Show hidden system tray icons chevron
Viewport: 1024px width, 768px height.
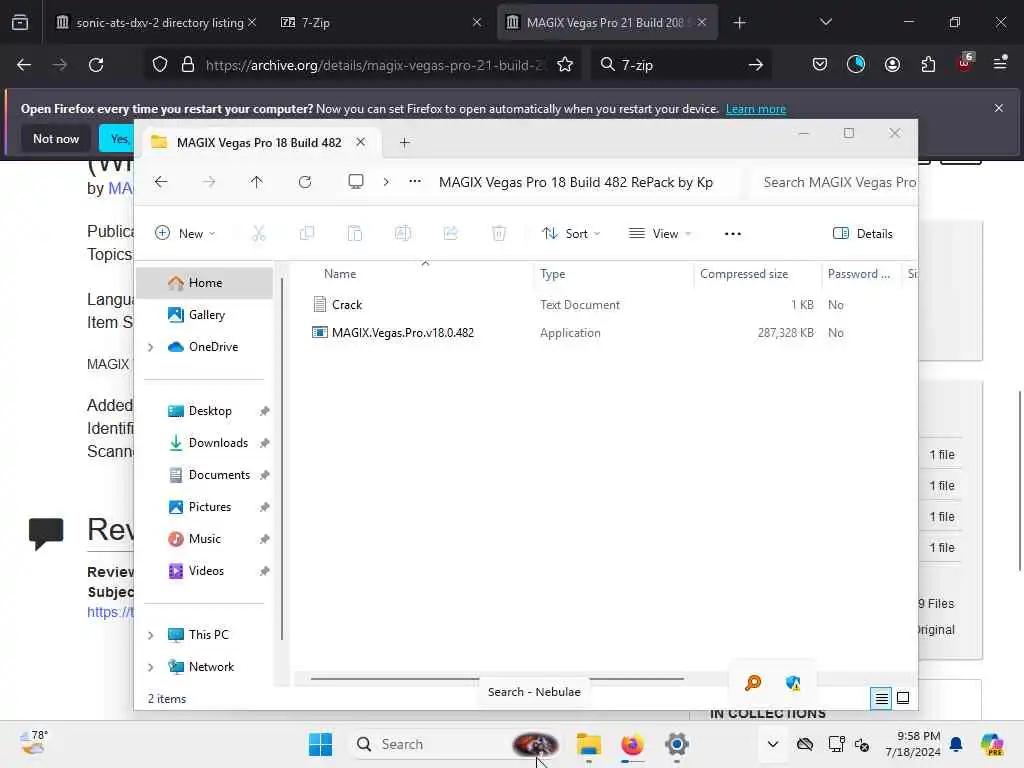point(773,744)
